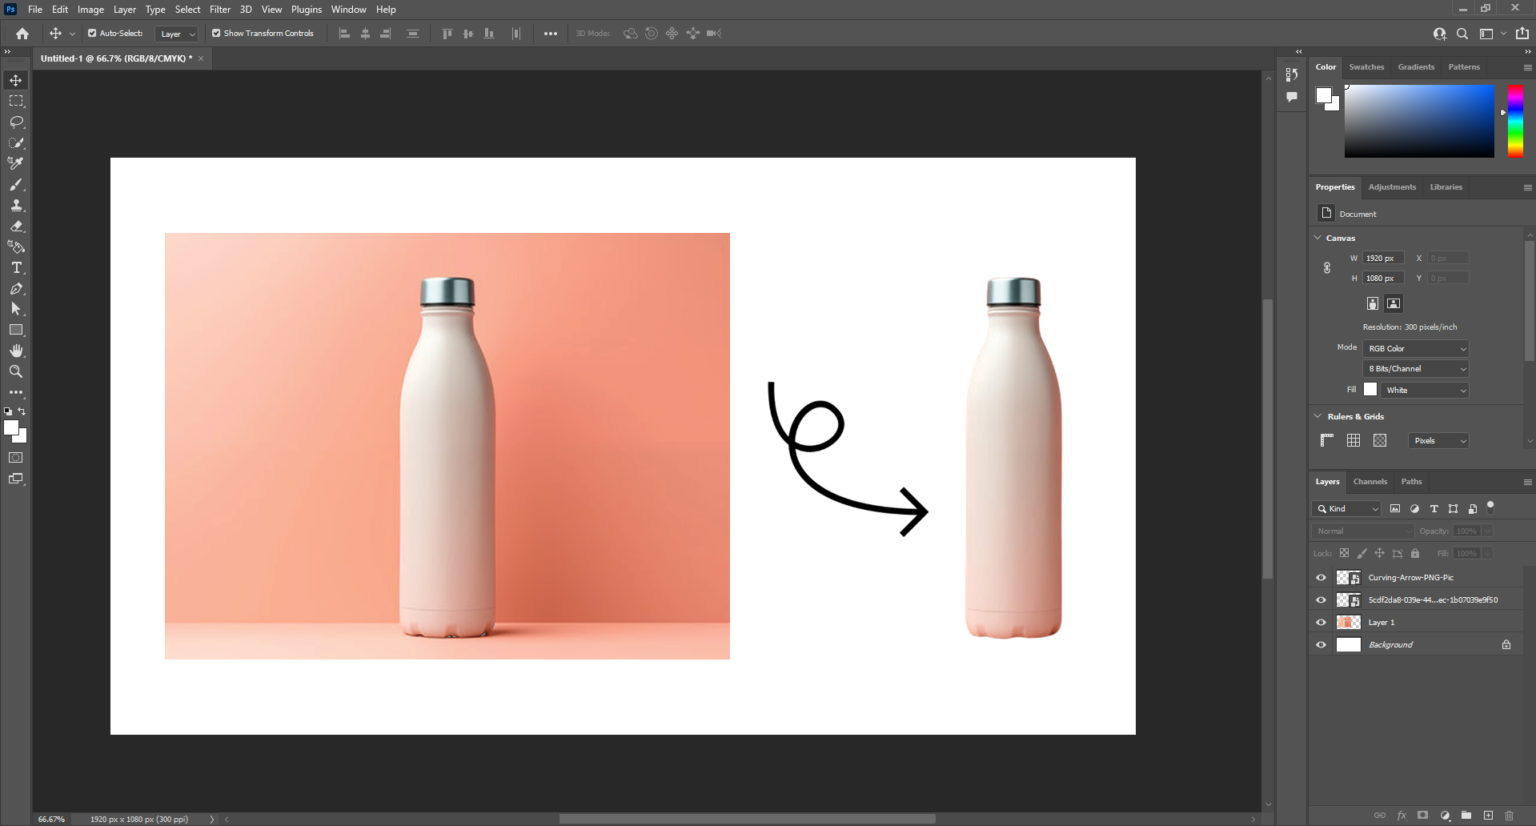Select the Zoom tool
1536x826 pixels.
tap(15, 371)
